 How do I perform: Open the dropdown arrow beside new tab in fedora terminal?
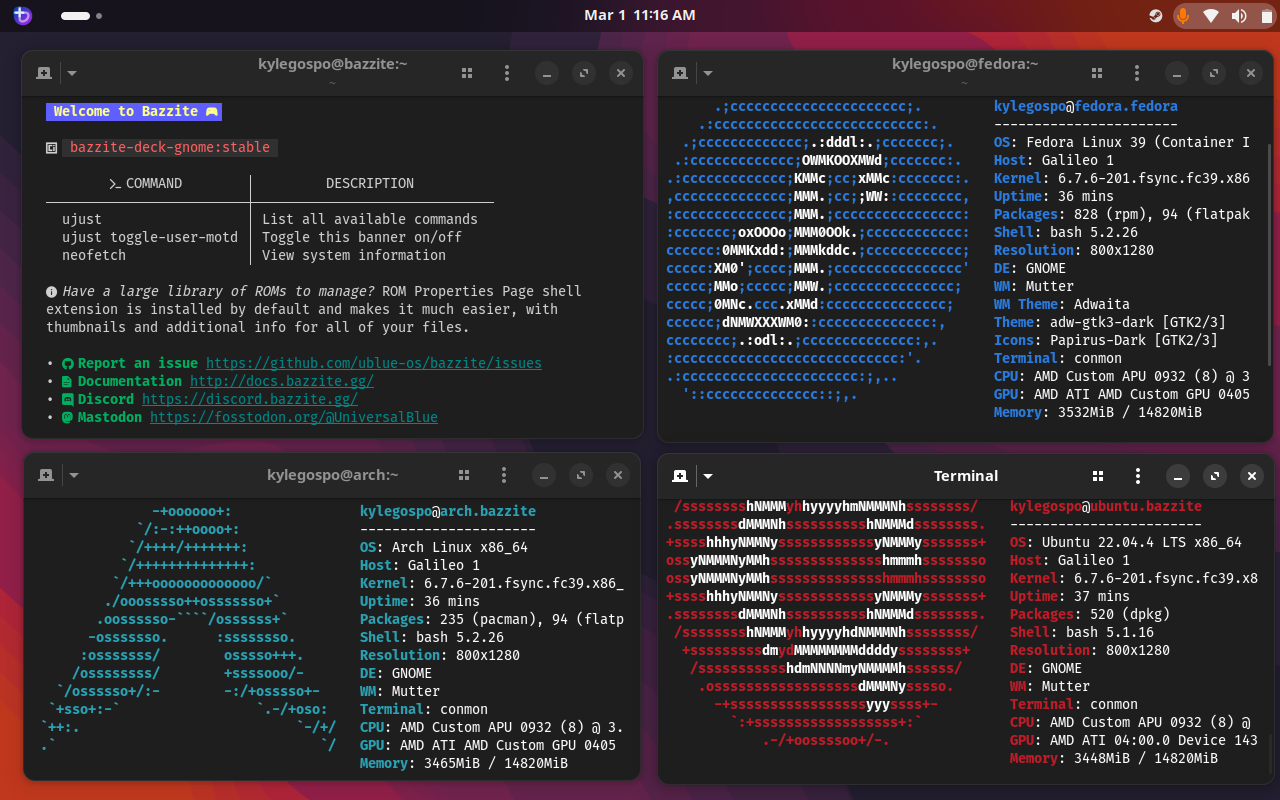708,73
